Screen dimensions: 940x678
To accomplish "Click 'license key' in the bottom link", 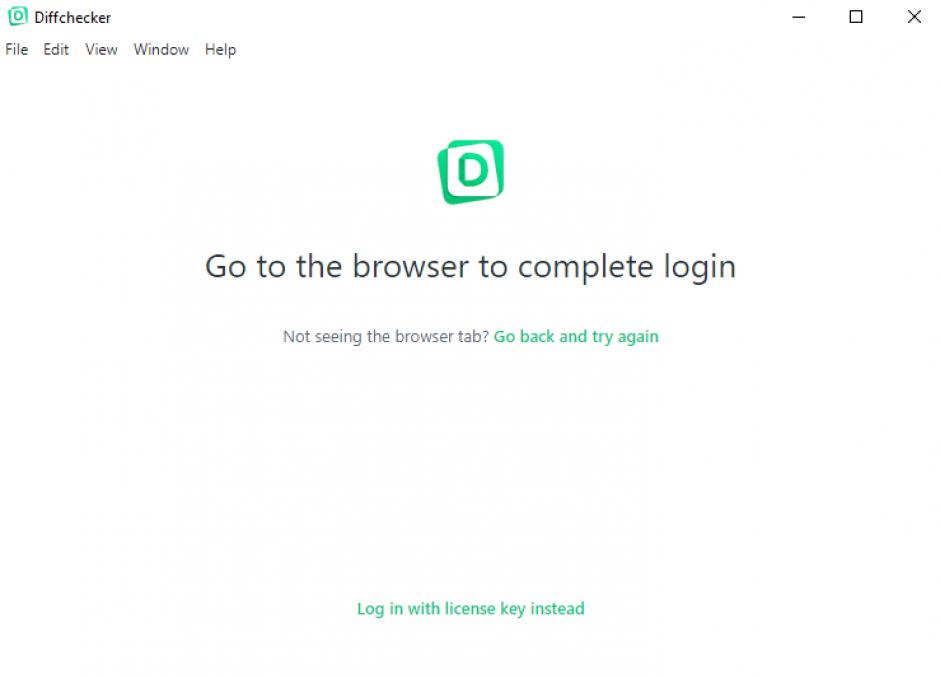I will pos(485,609).
